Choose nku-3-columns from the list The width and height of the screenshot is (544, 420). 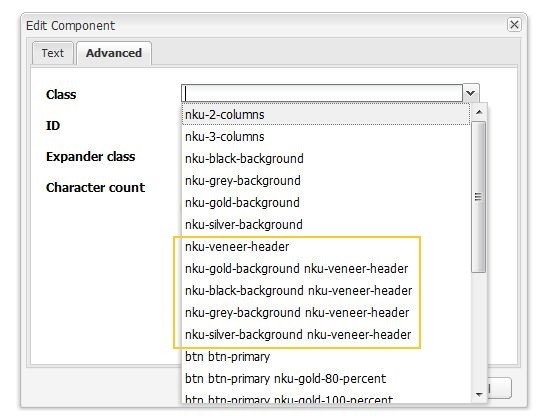tap(325, 137)
